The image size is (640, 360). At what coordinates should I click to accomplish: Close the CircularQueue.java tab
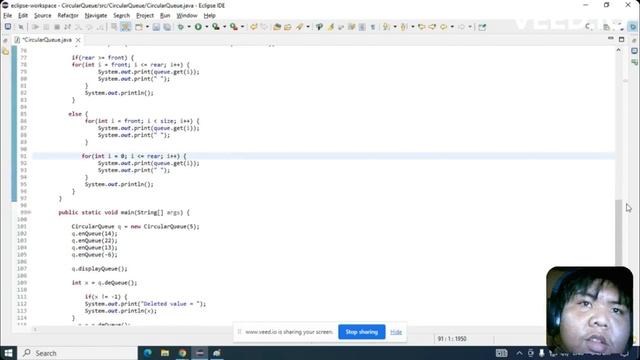click(78, 40)
